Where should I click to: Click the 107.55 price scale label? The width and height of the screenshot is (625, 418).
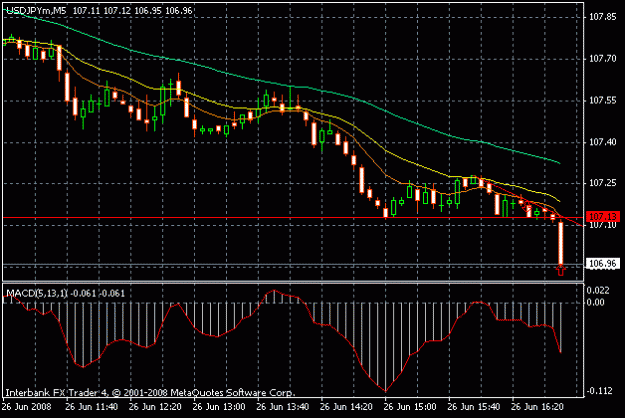pos(603,100)
